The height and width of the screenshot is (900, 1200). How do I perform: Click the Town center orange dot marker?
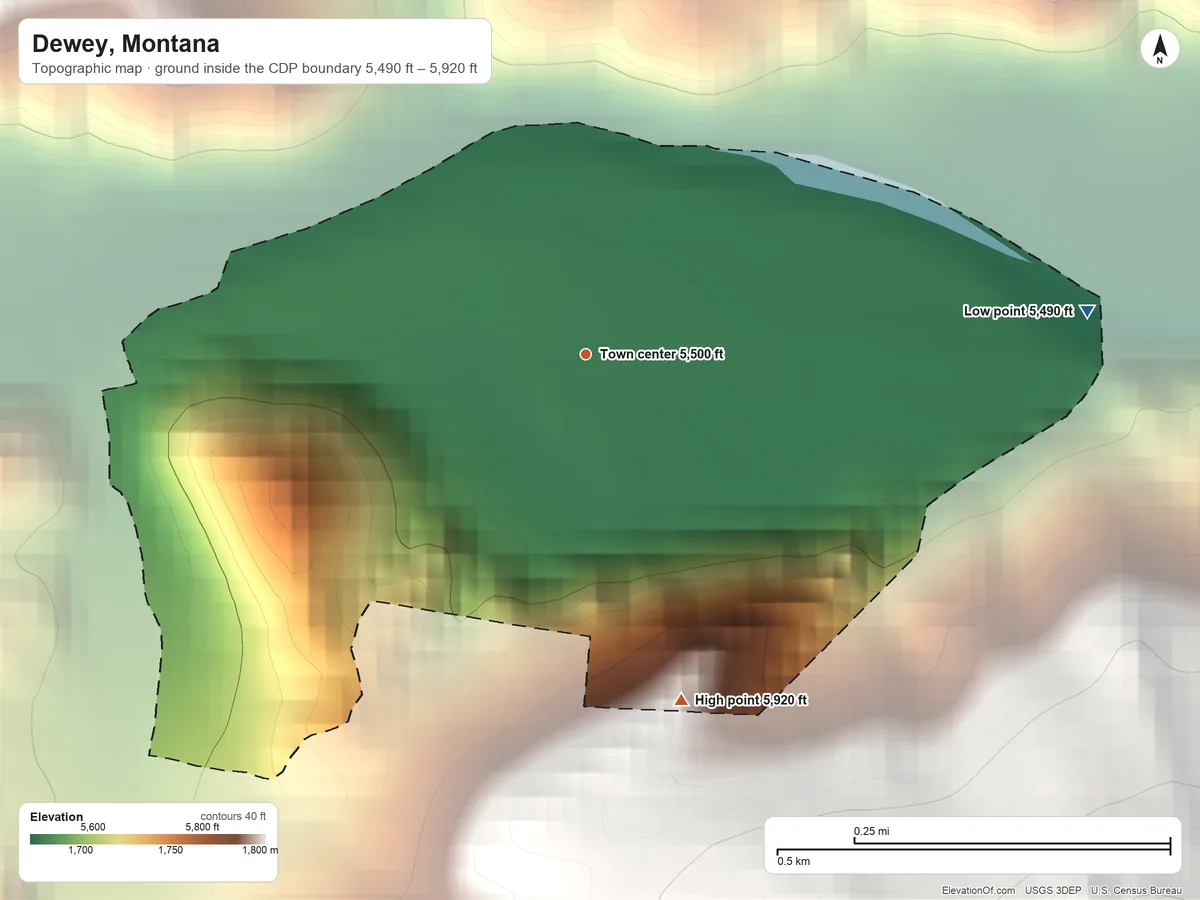coord(585,354)
